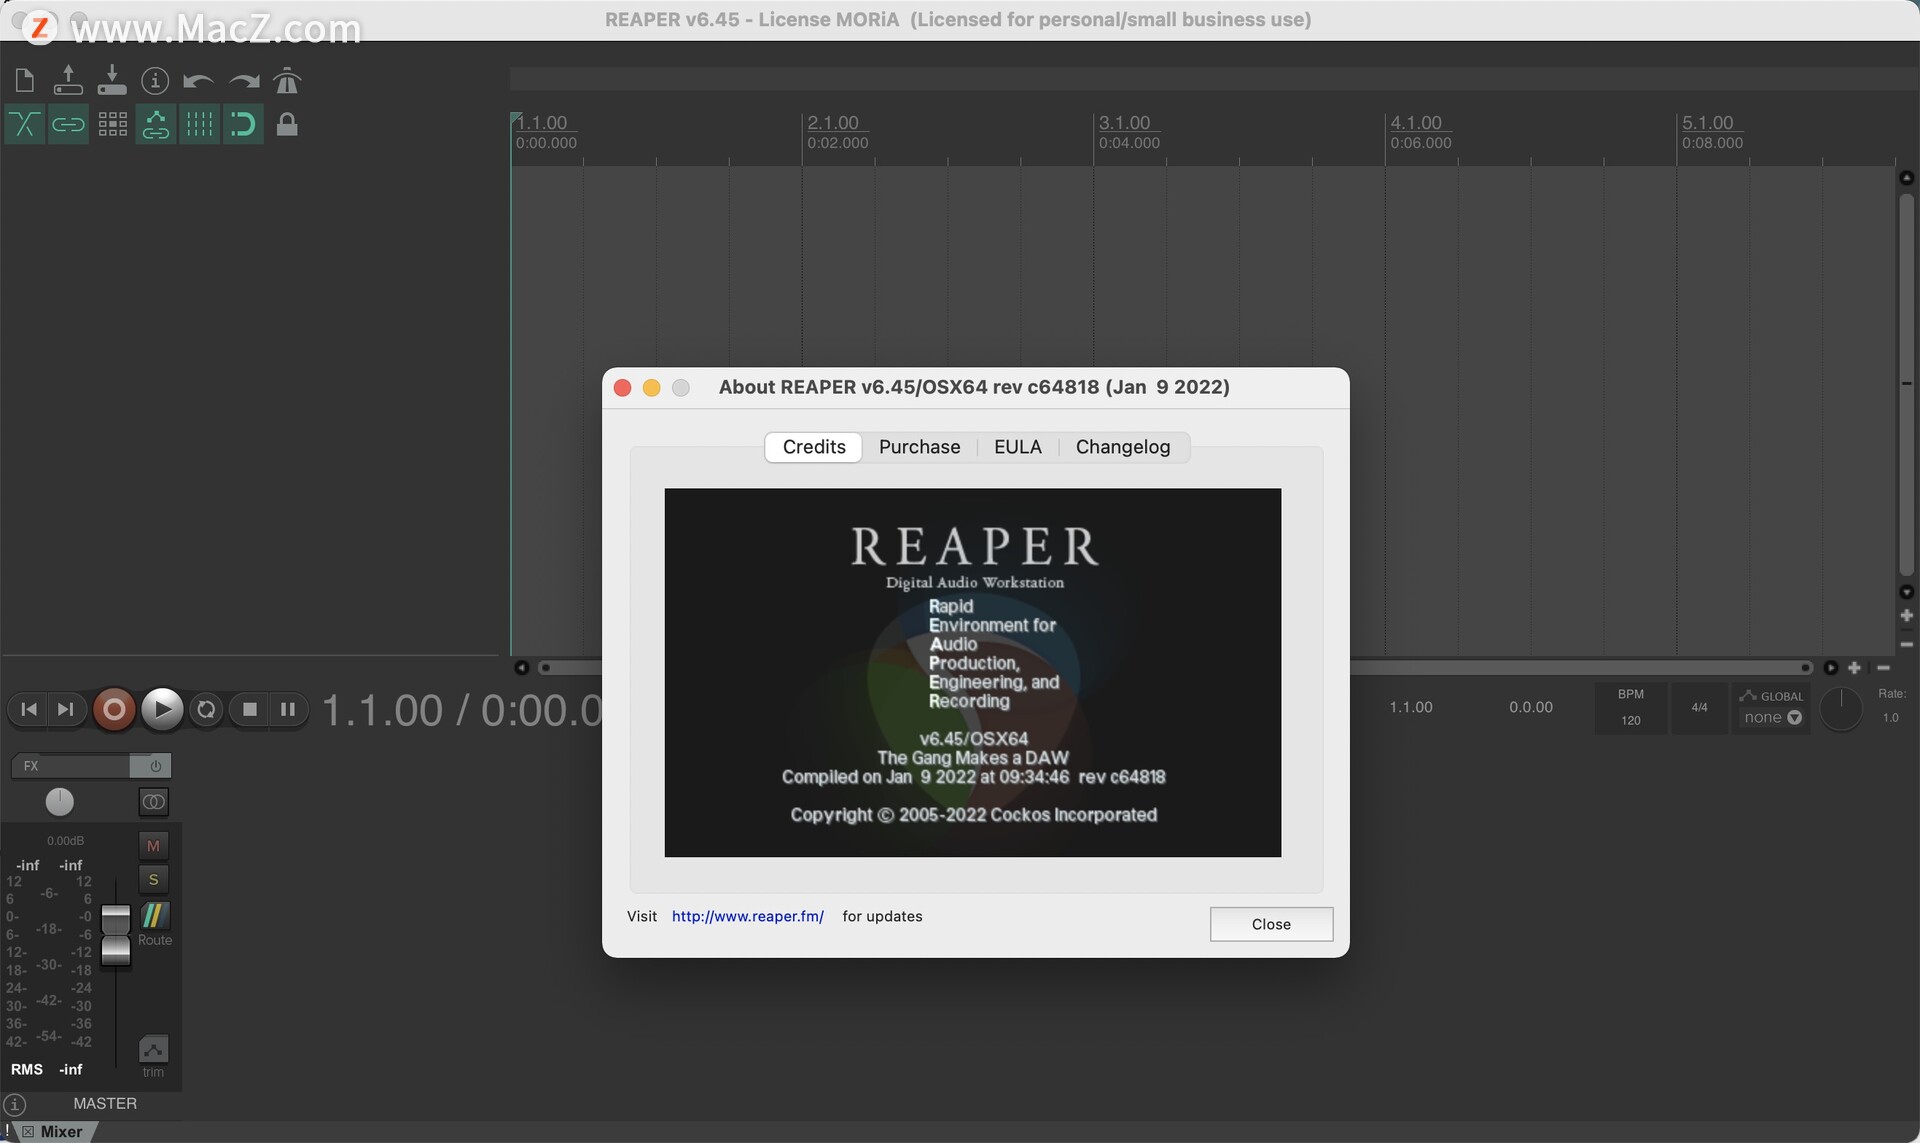Zoom in horizontally with the plus button
Image resolution: width=1920 pixels, height=1143 pixels.
(x=1854, y=667)
